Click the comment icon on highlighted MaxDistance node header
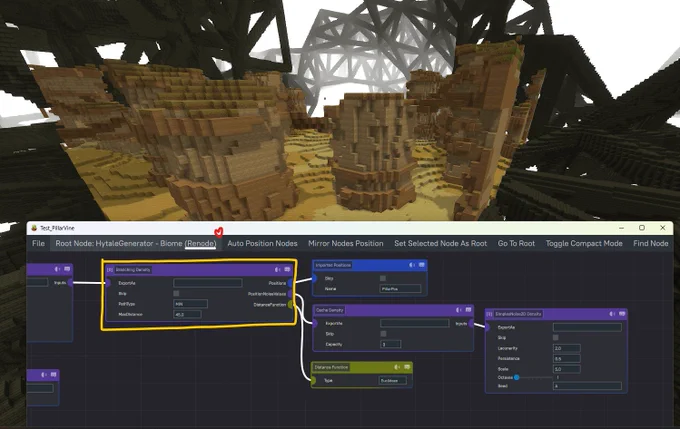Screen dimensions: 680x429 coord(287,270)
